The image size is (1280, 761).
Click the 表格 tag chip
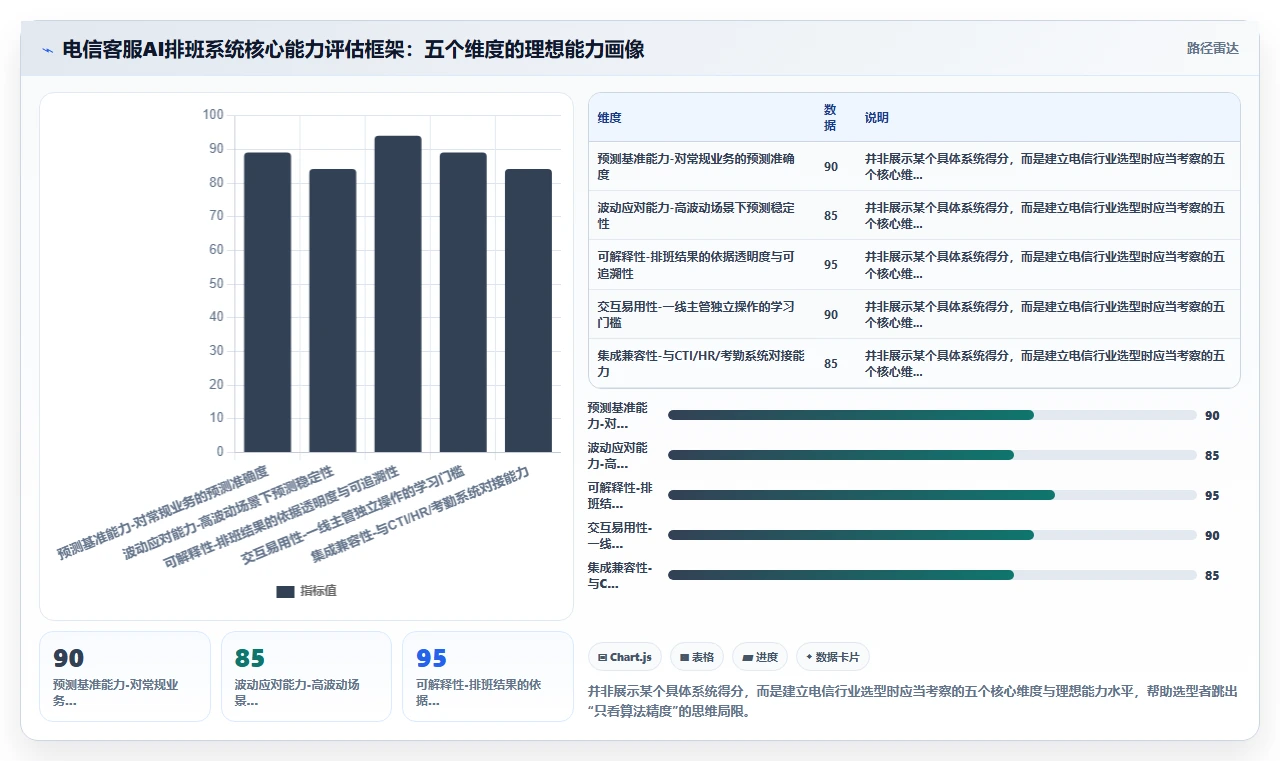(x=697, y=657)
